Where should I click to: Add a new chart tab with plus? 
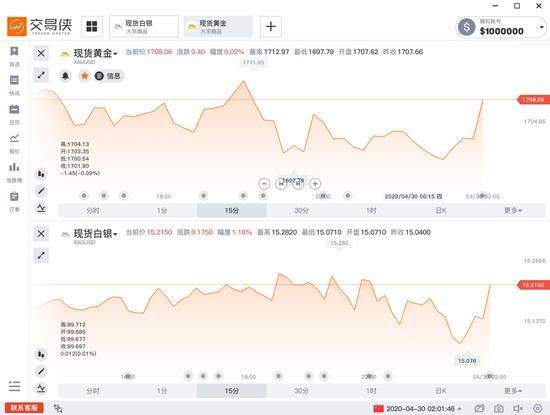click(x=271, y=26)
